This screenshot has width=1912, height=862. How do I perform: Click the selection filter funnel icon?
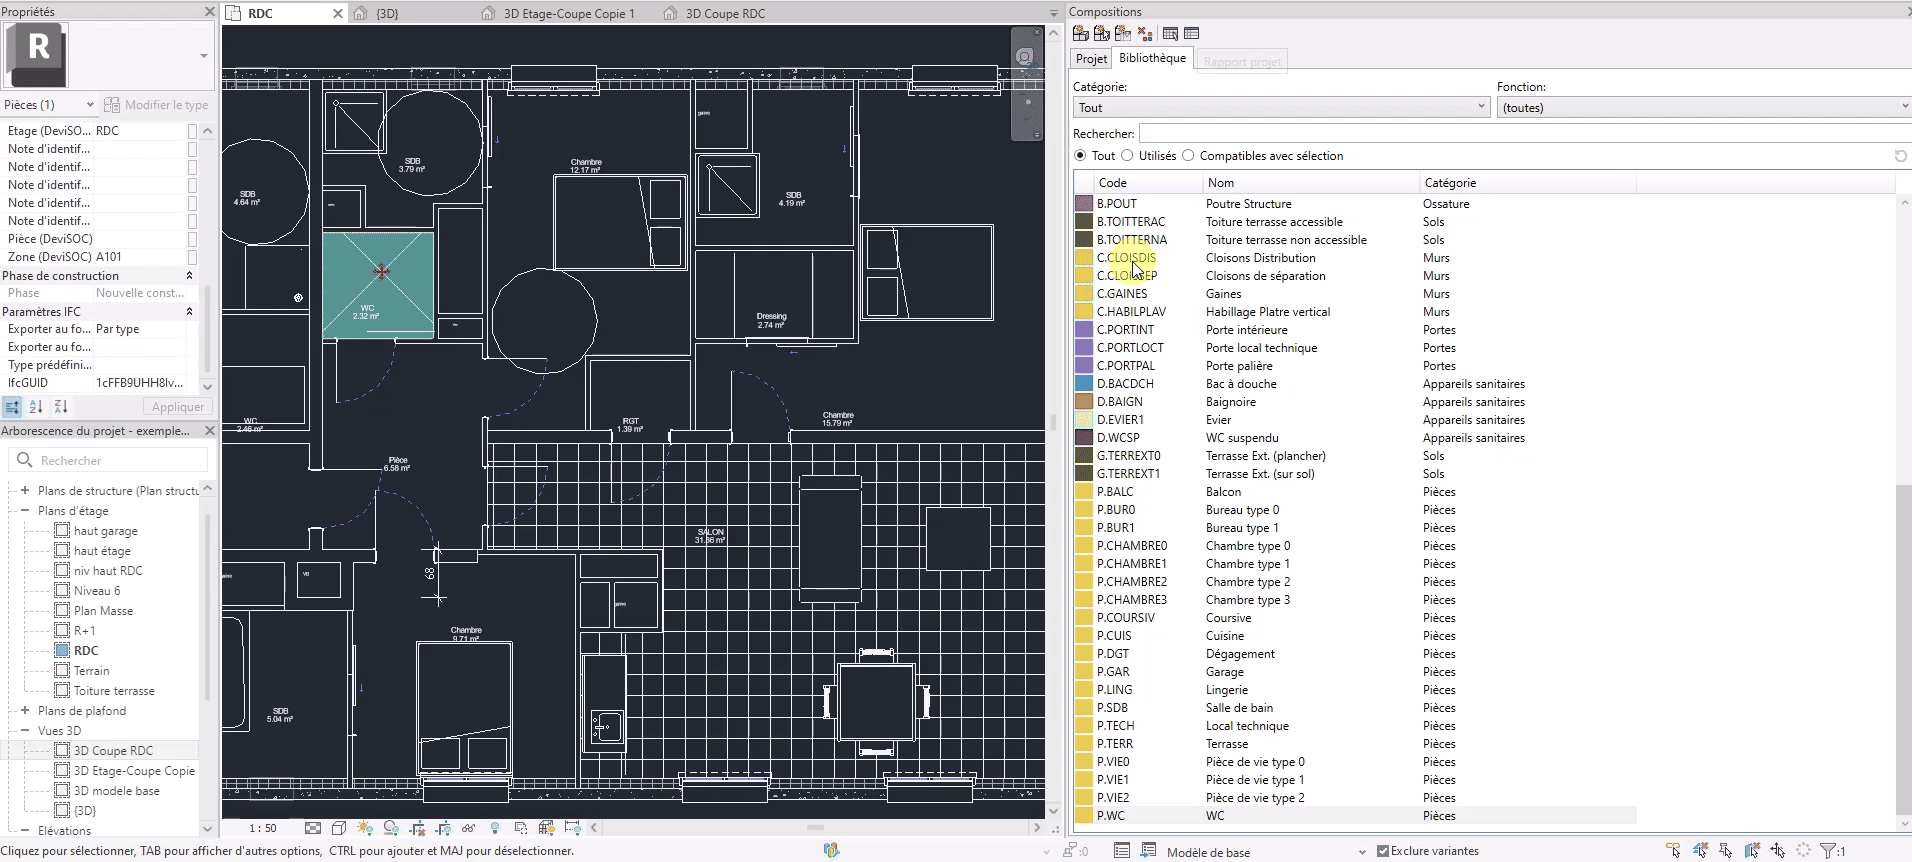pyautogui.click(x=1827, y=851)
